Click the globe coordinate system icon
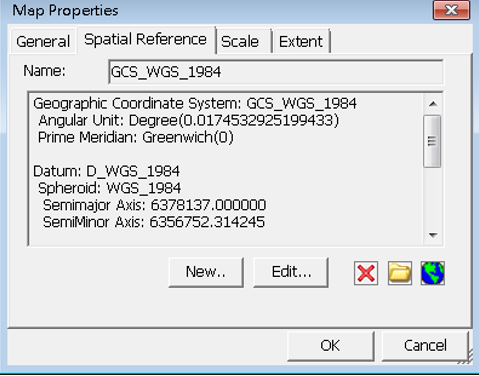The height and width of the screenshot is (376, 479). point(432,273)
